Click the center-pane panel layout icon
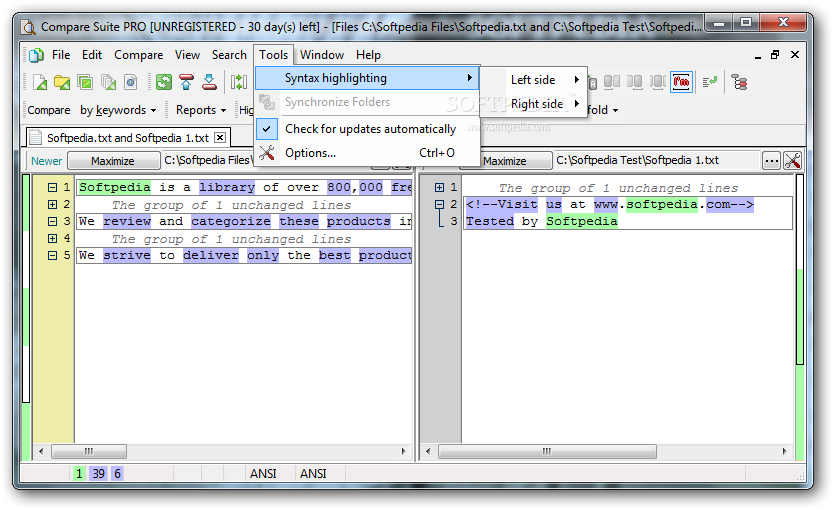The image size is (834, 510). click(x=657, y=82)
